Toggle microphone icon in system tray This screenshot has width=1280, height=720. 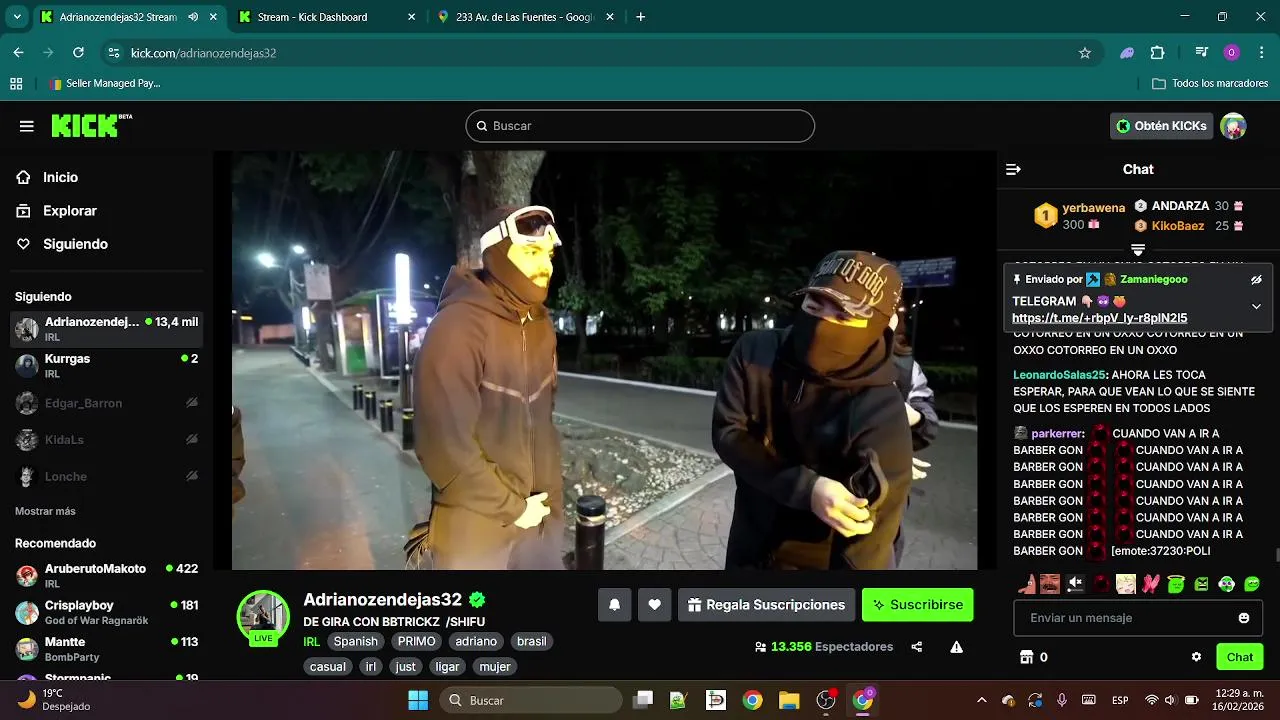click(1062, 700)
